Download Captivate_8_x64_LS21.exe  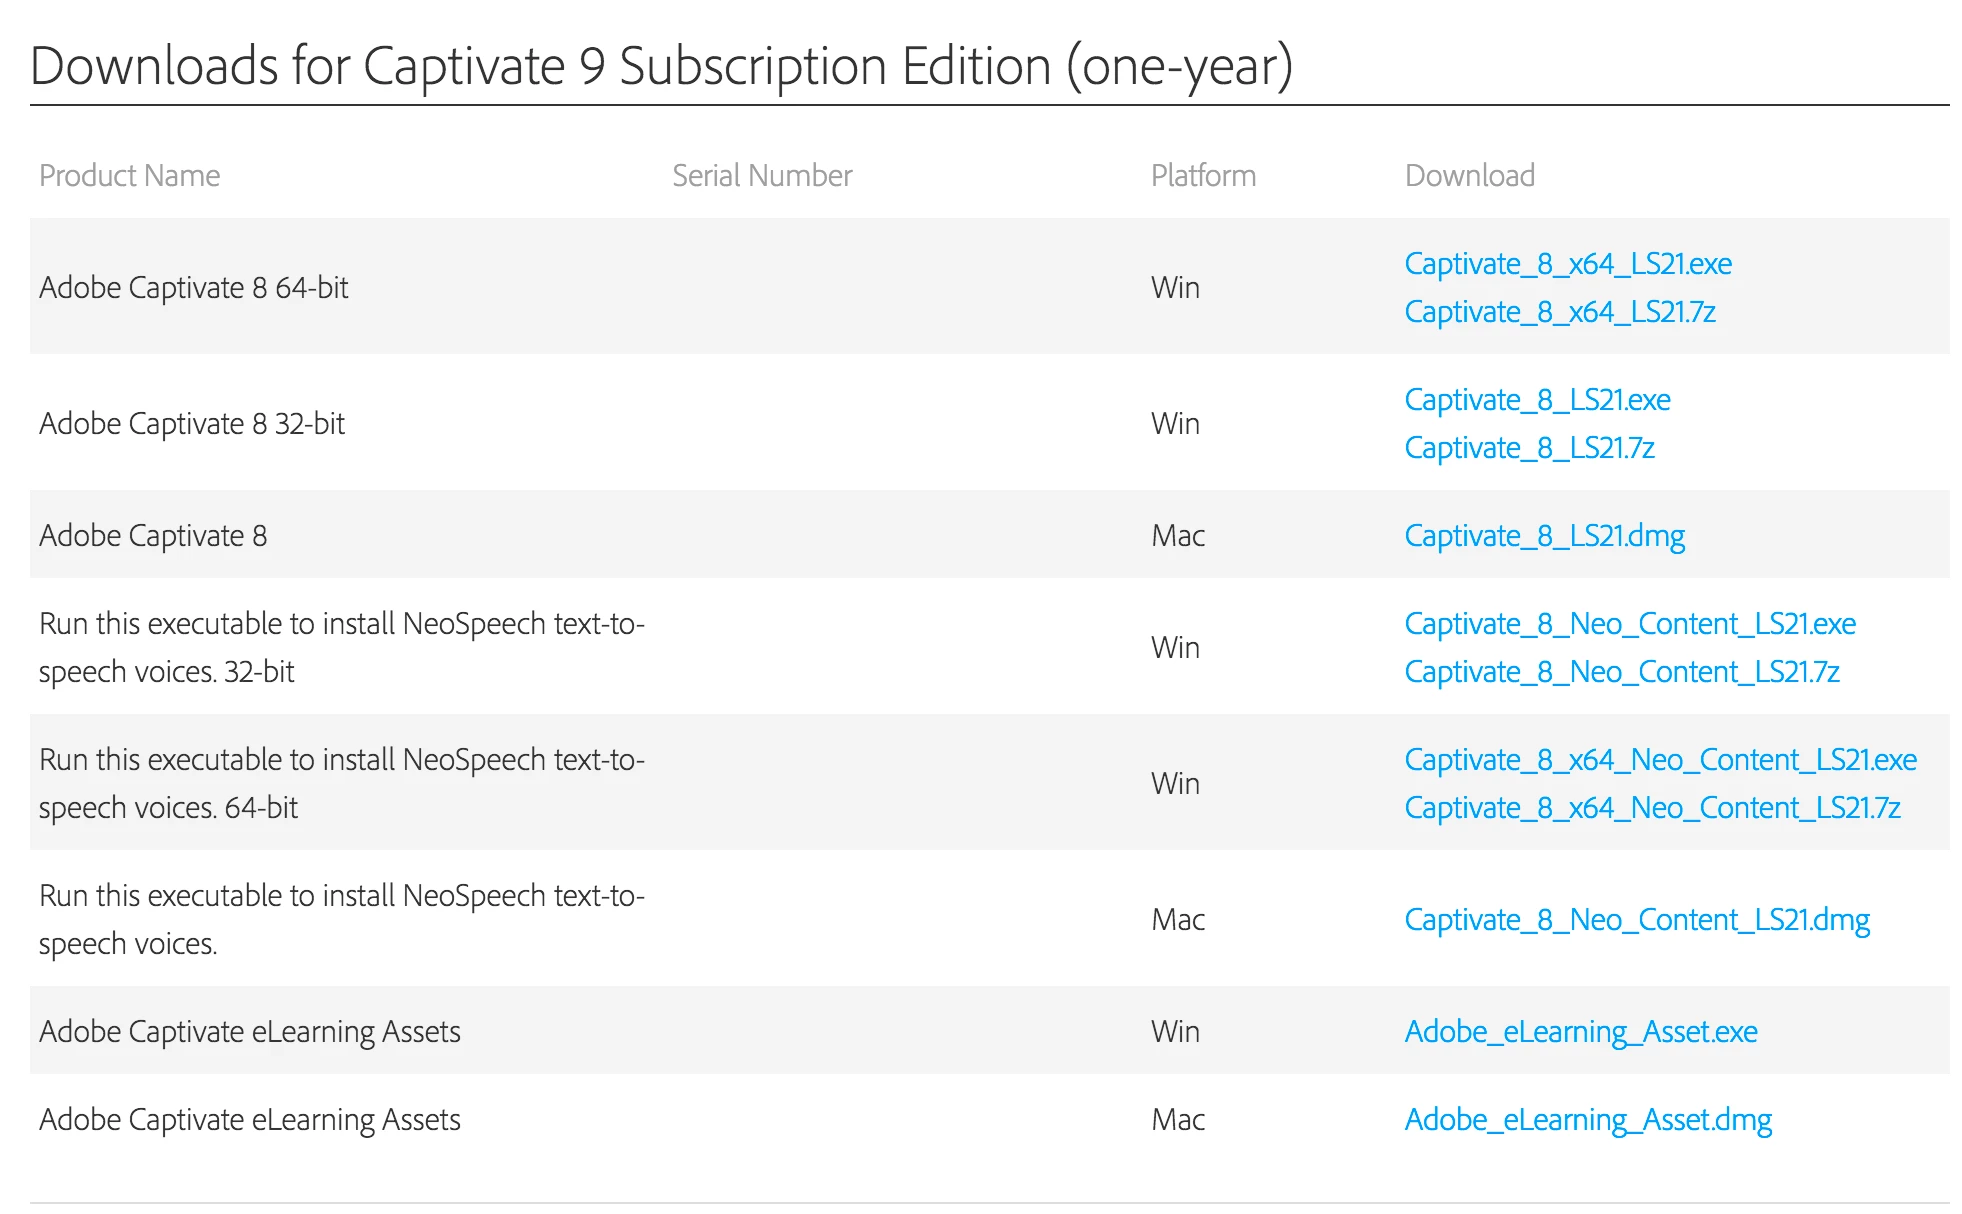pyautogui.click(x=1568, y=264)
